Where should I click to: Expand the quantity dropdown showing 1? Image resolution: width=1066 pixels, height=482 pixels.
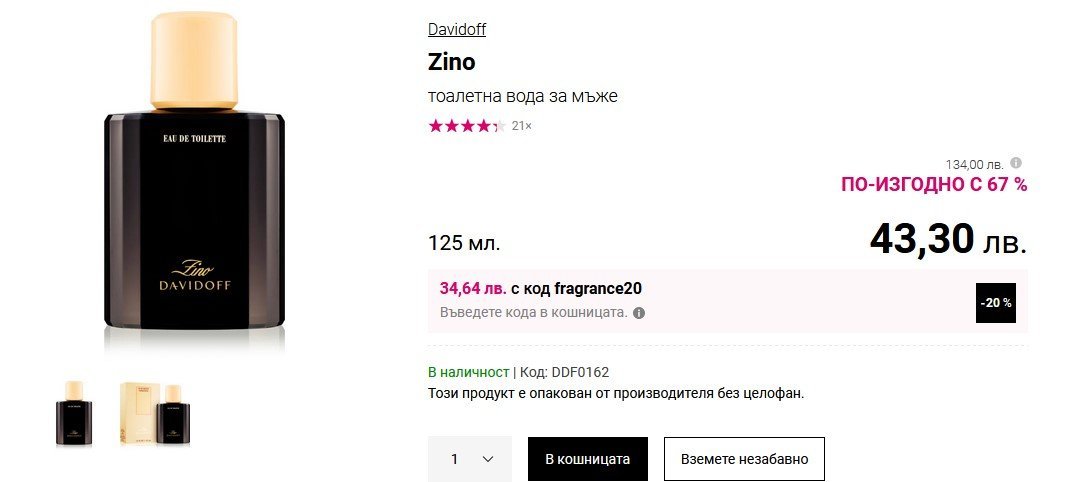469,459
